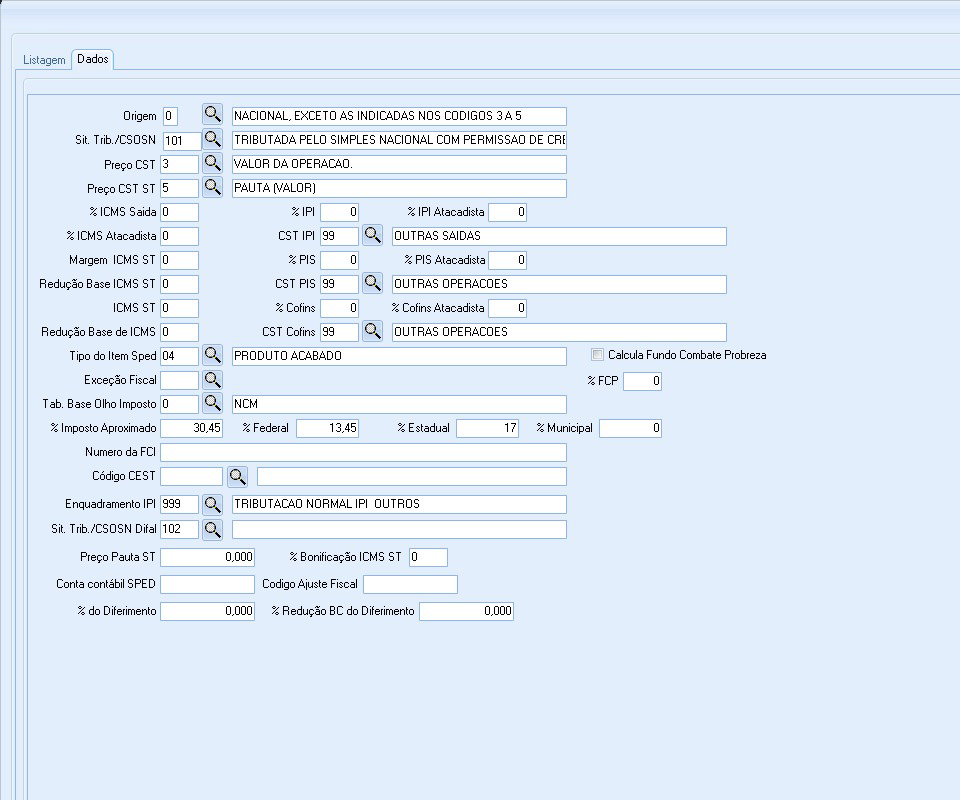The image size is (960, 800).
Task: Click the CST Cofins search icon
Action: click(x=372, y=331)
